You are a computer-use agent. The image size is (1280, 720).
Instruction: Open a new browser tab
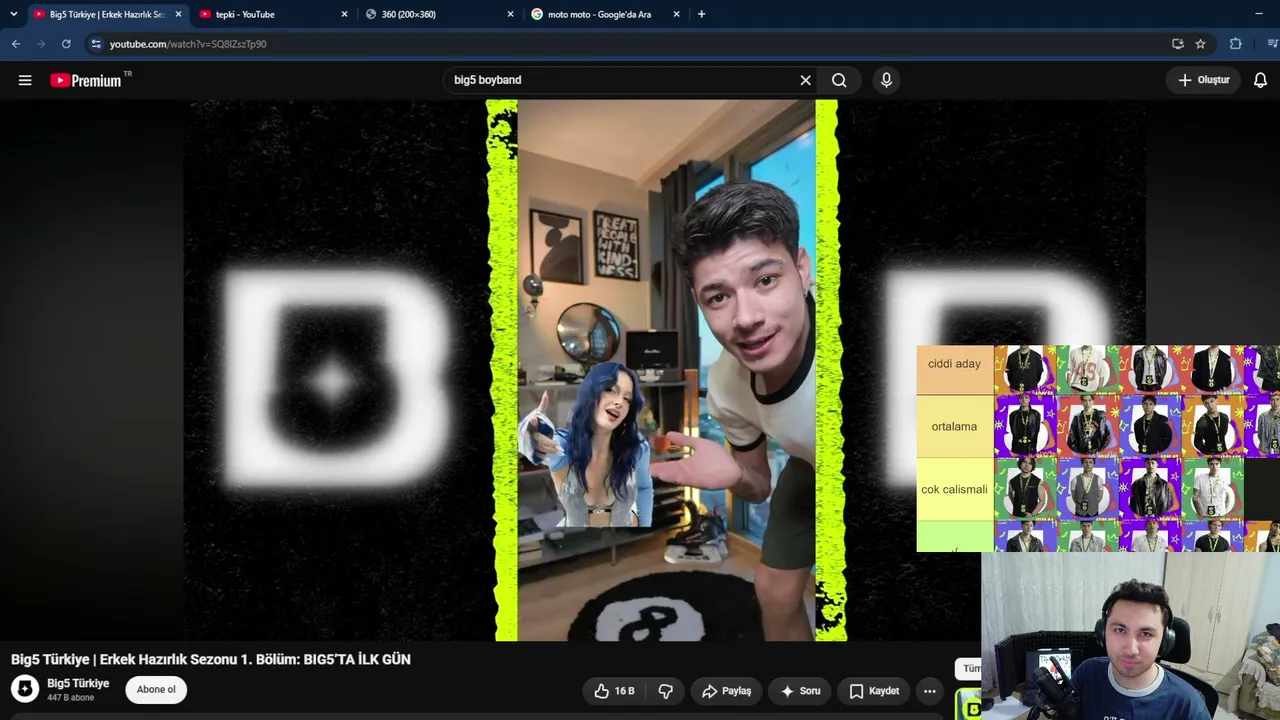[x=701, y=14]
